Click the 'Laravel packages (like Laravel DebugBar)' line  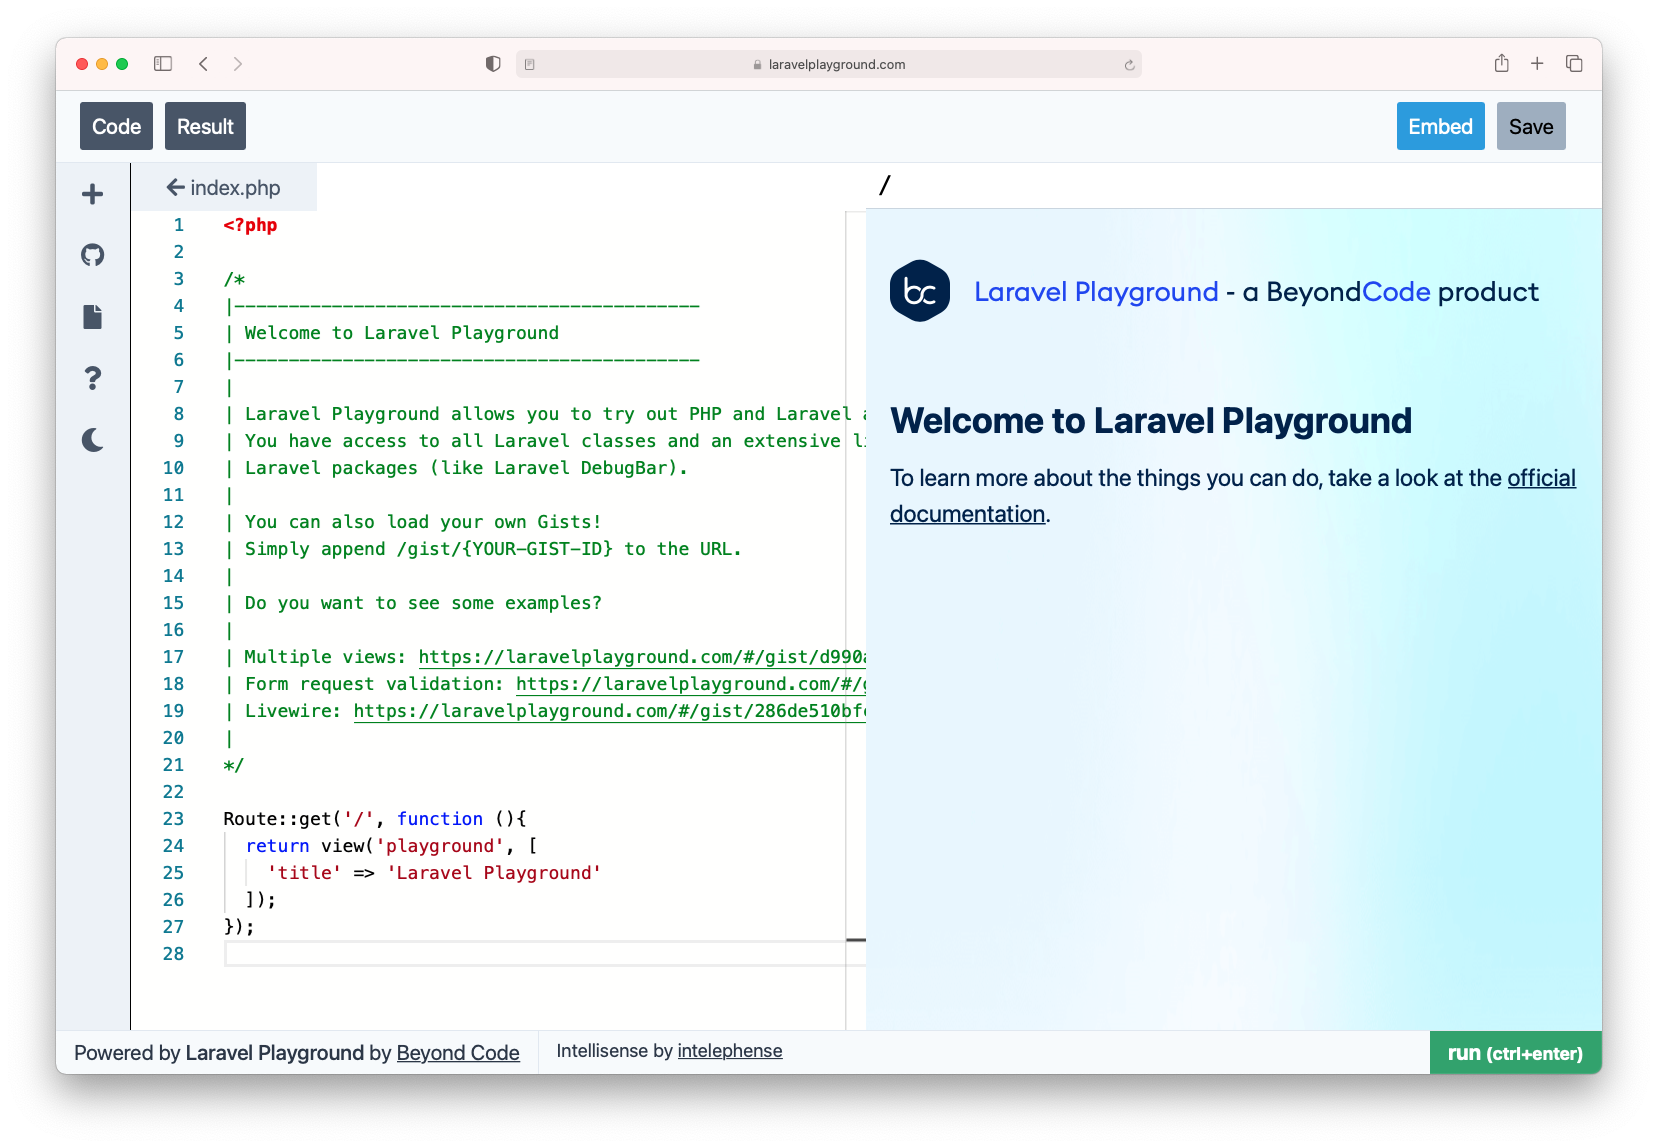click(x=466, y=468)
